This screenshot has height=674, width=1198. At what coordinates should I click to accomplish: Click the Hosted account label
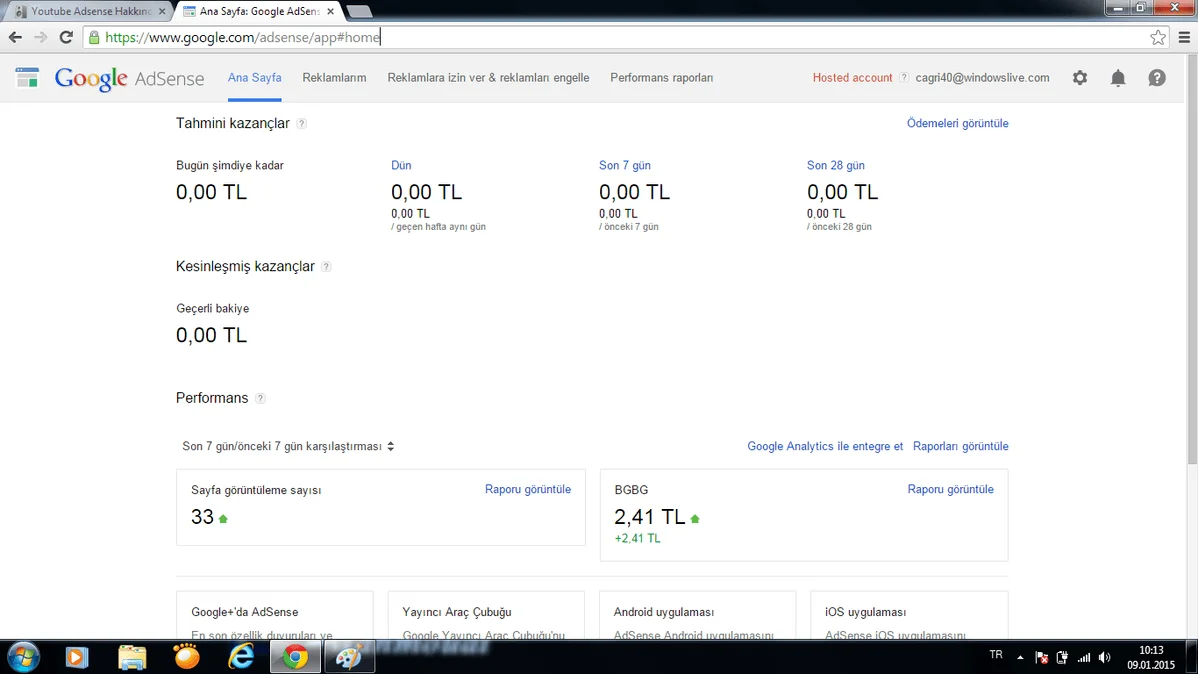pos(852,78)
